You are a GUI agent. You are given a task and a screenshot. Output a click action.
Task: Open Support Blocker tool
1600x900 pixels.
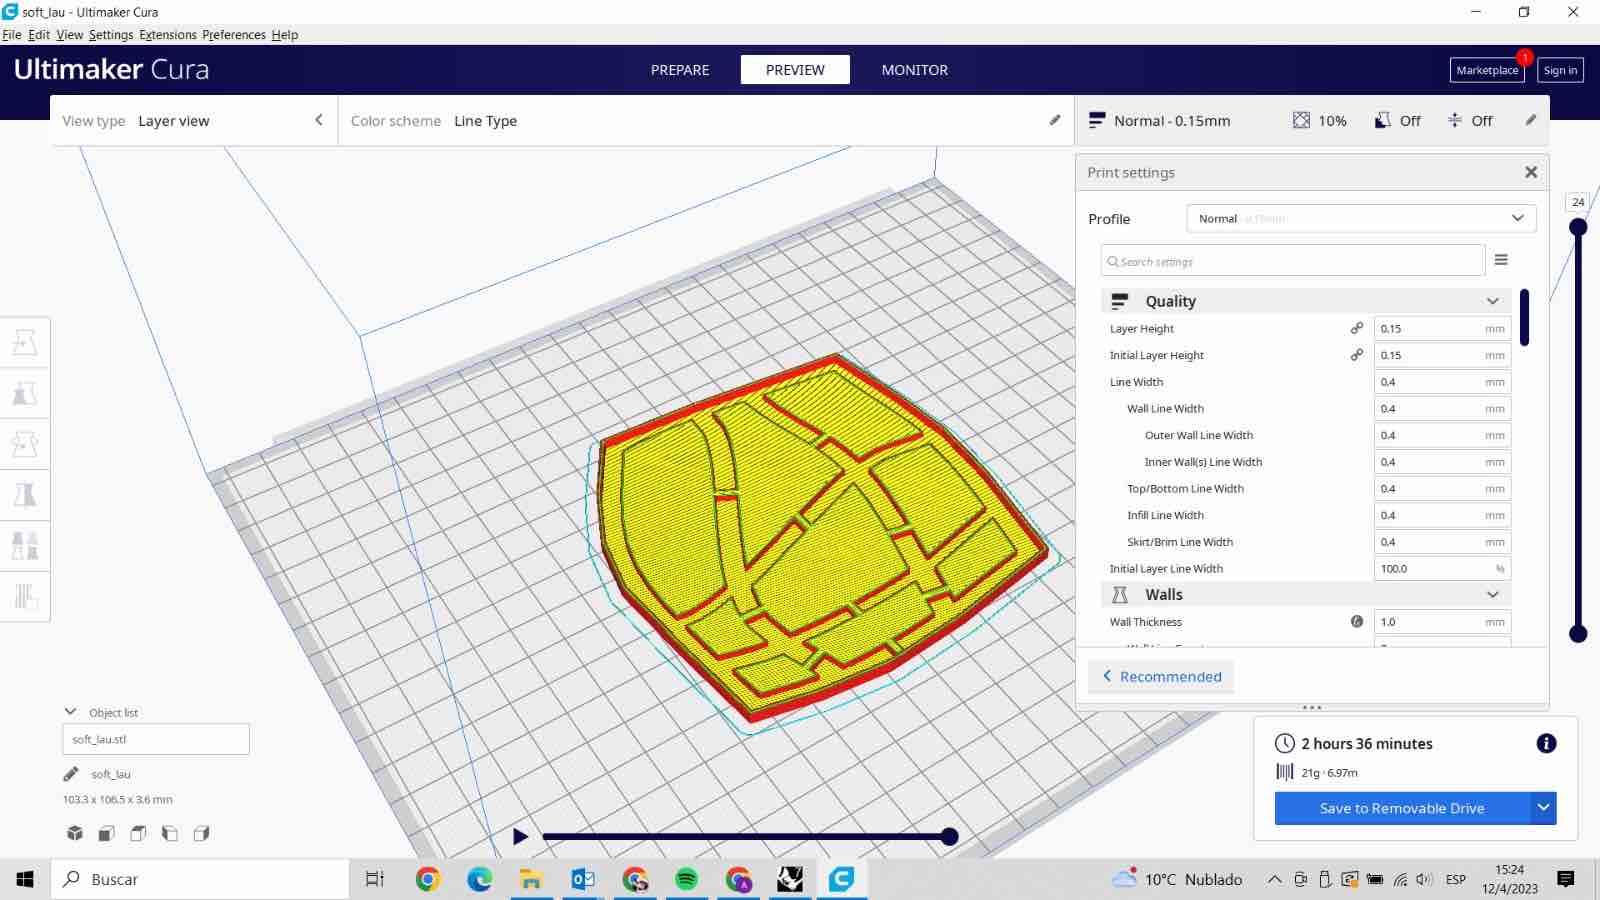pos(25,597)
